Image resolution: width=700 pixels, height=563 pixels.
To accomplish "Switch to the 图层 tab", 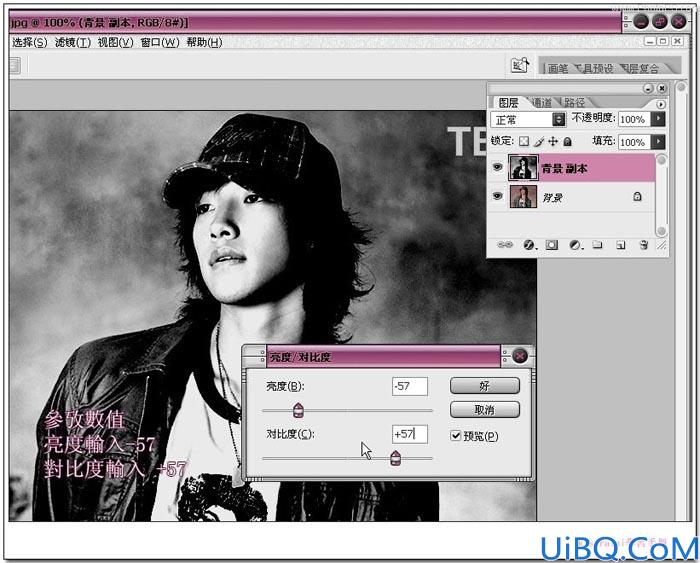I will coord(508,103).
